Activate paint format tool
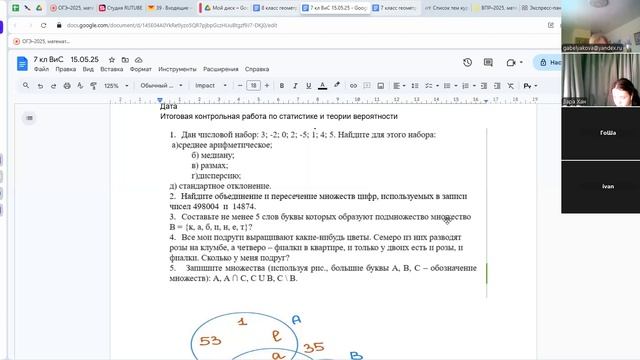 (x=93, y=86)
